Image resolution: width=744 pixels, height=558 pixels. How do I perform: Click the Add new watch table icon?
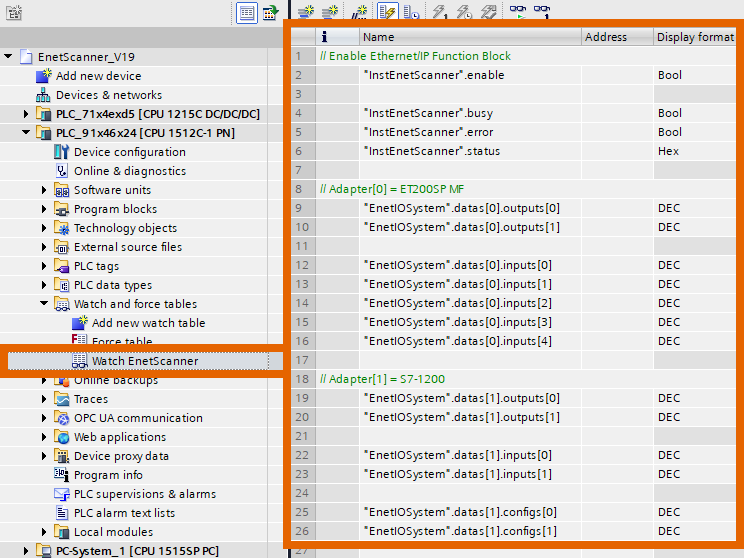(80, 323)
